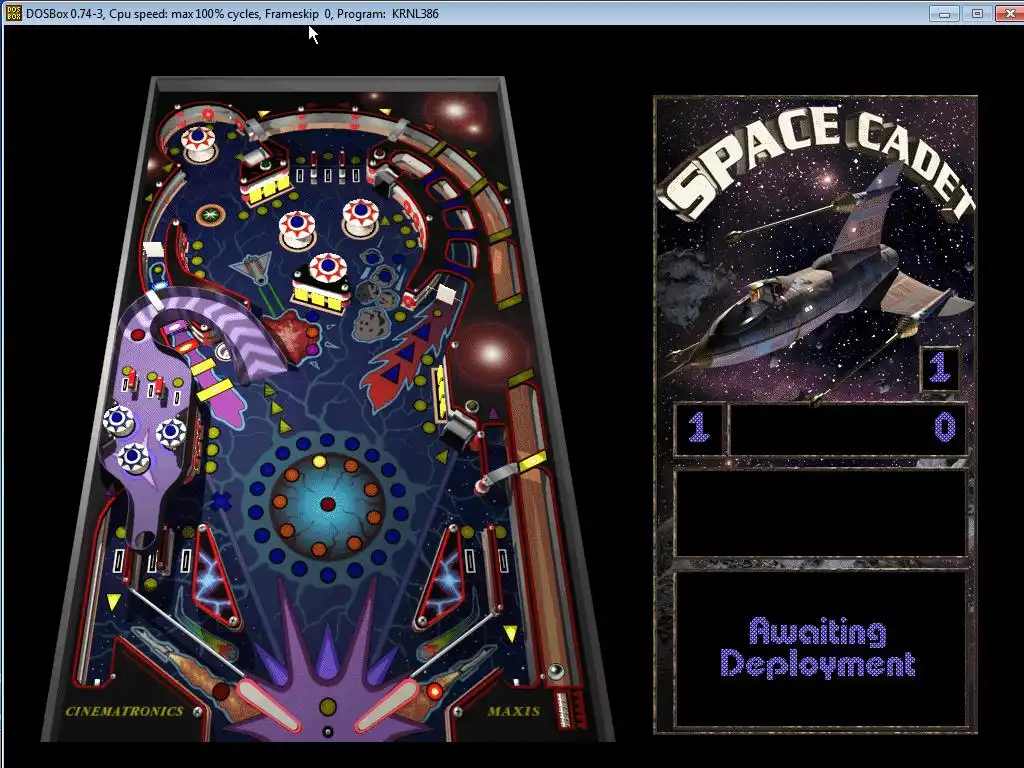The height and width of the screenshot is (768, 1024).
Task: Click the green radar target light
Action: tap(210, 214)
